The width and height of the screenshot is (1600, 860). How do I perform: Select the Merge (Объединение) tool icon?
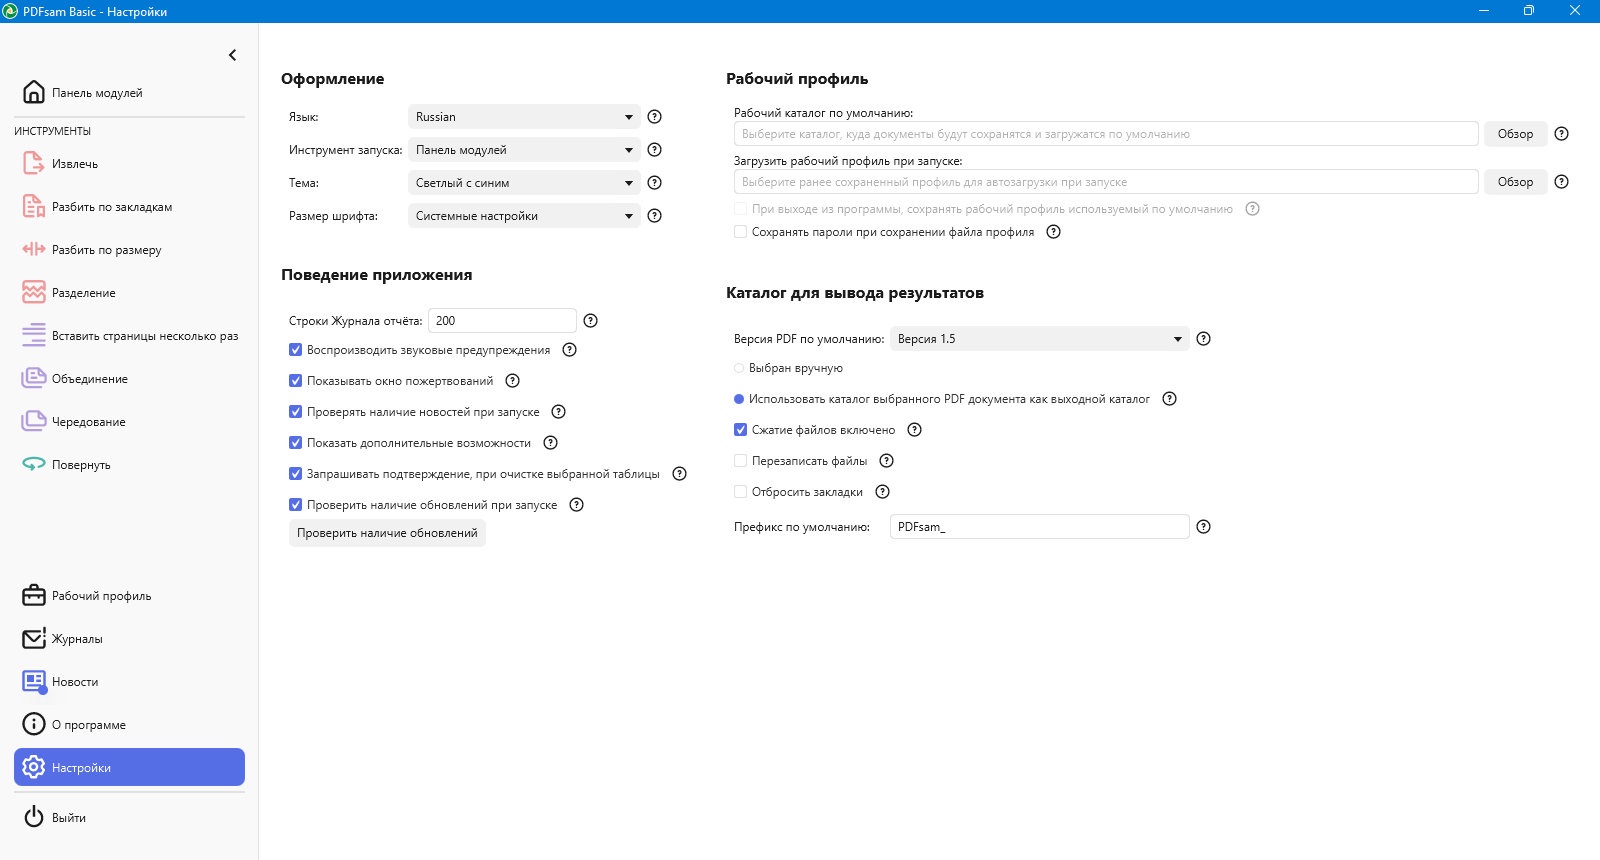tap(33, 378)
